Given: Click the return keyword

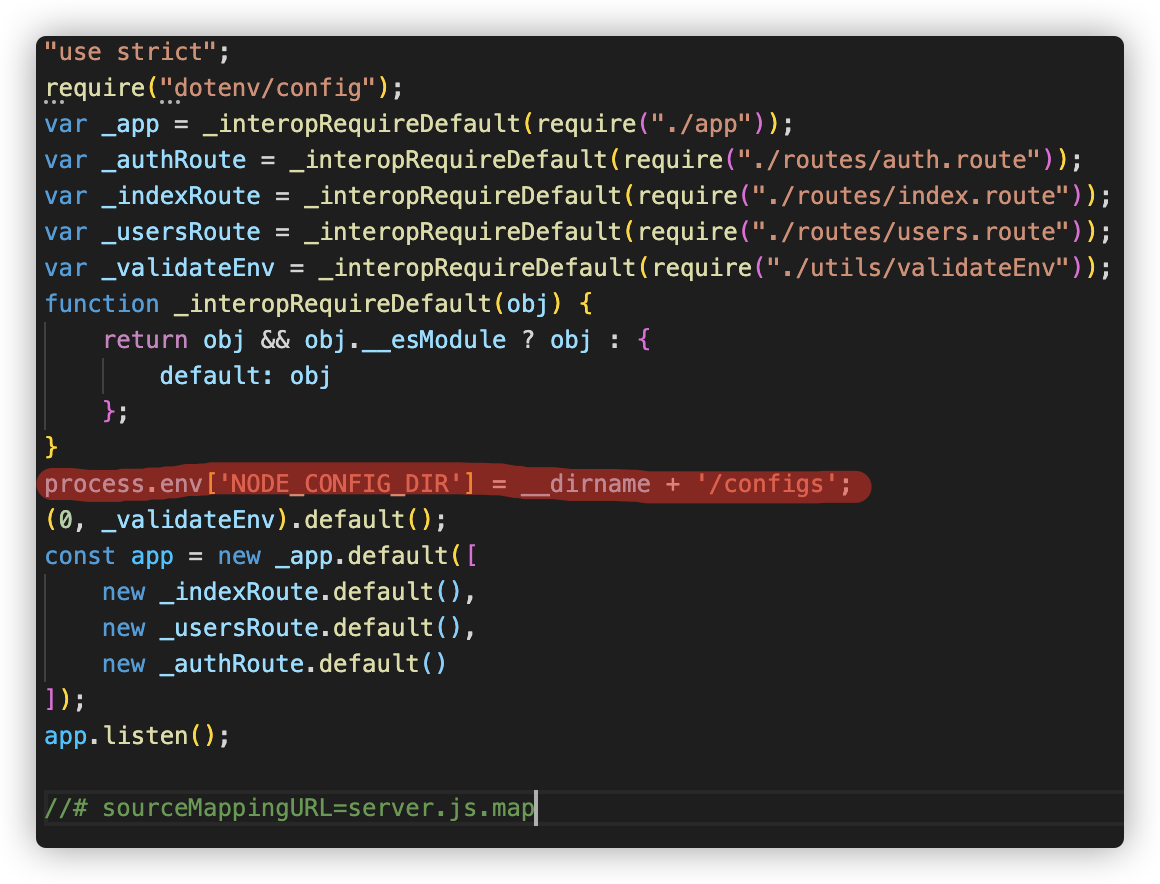Looking at the screenshot, I should tap(145, 340).
